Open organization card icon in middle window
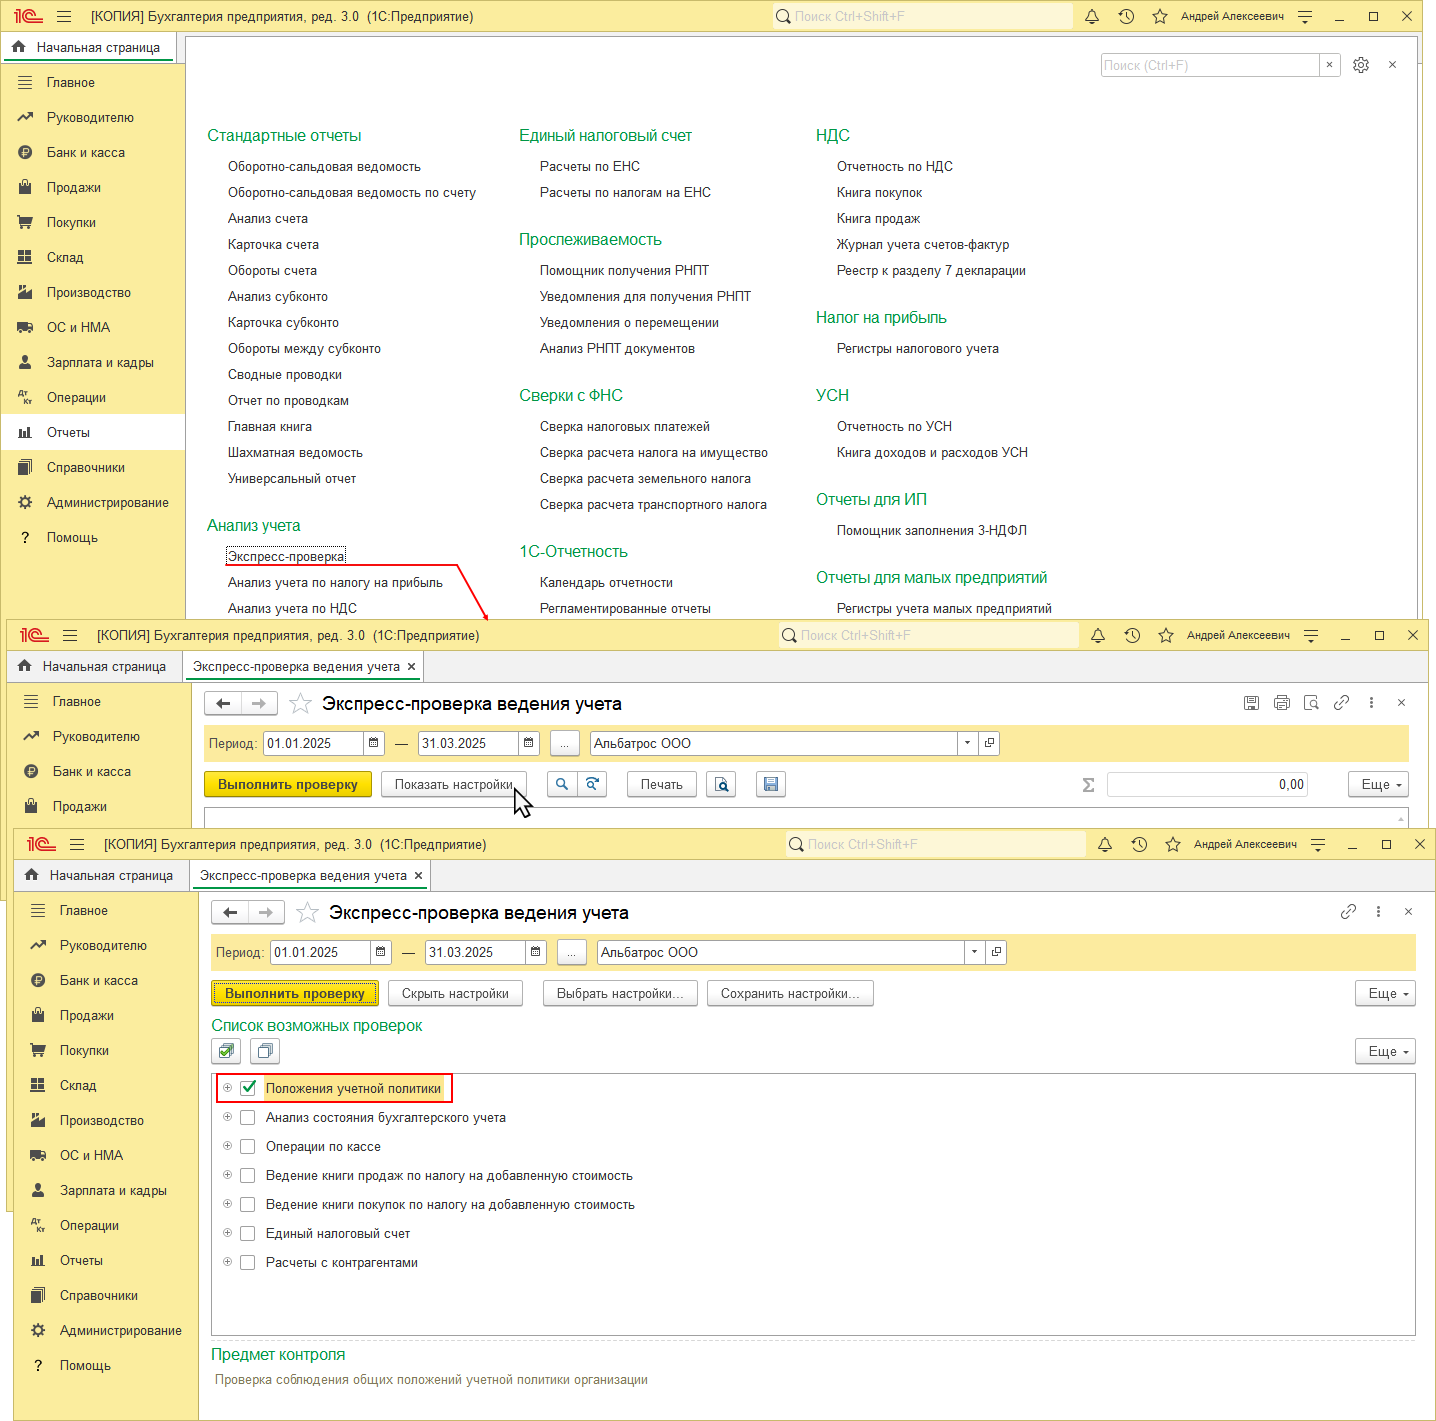The height and width of the screenshot is (1421, 1436). point(989,743)
